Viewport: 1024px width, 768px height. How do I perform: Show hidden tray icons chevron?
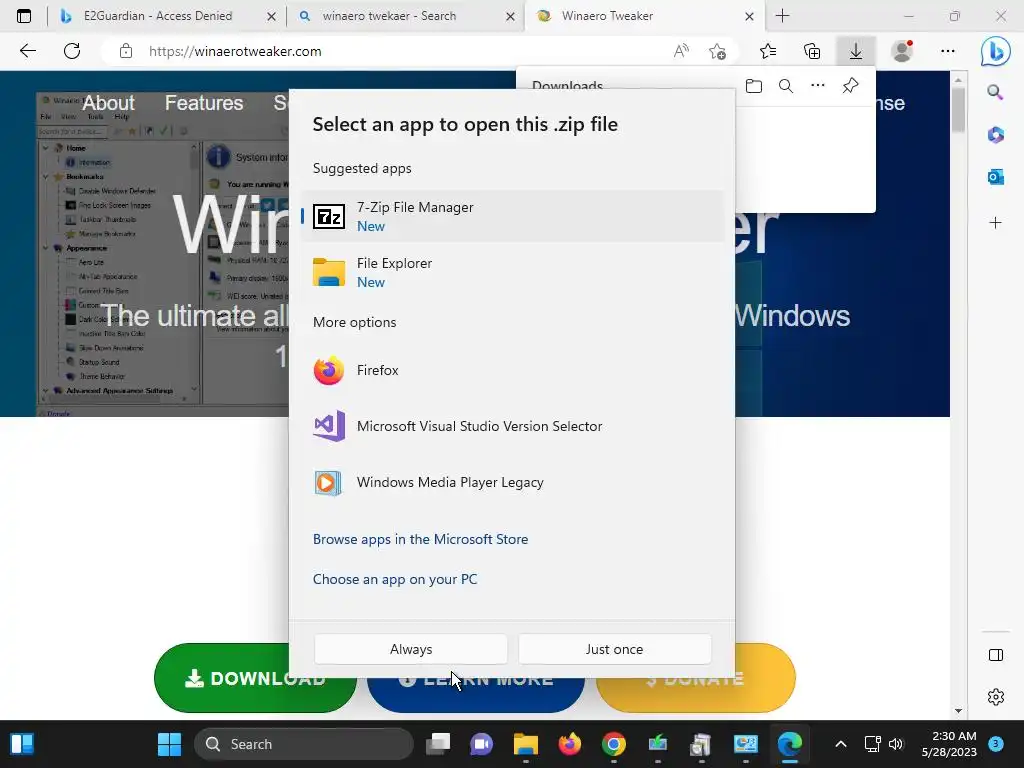coord(840,744)
